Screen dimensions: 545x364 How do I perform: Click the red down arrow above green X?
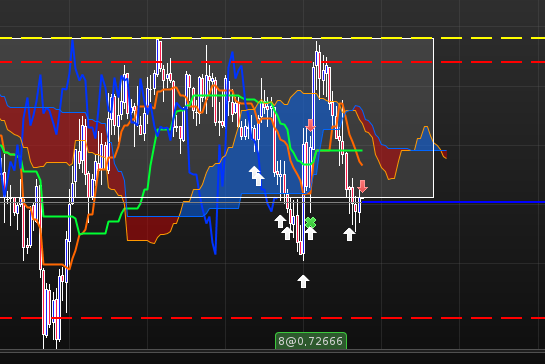click(310, 125)
